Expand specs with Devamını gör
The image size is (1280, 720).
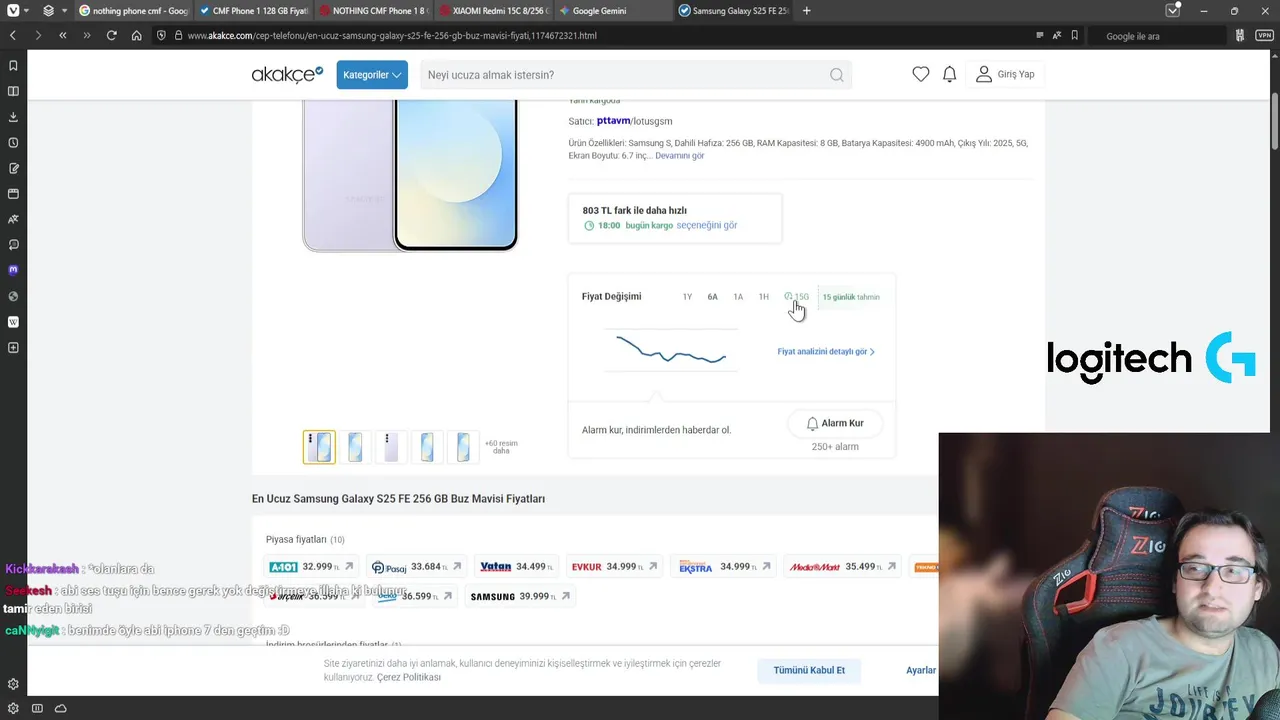(680, 156)
